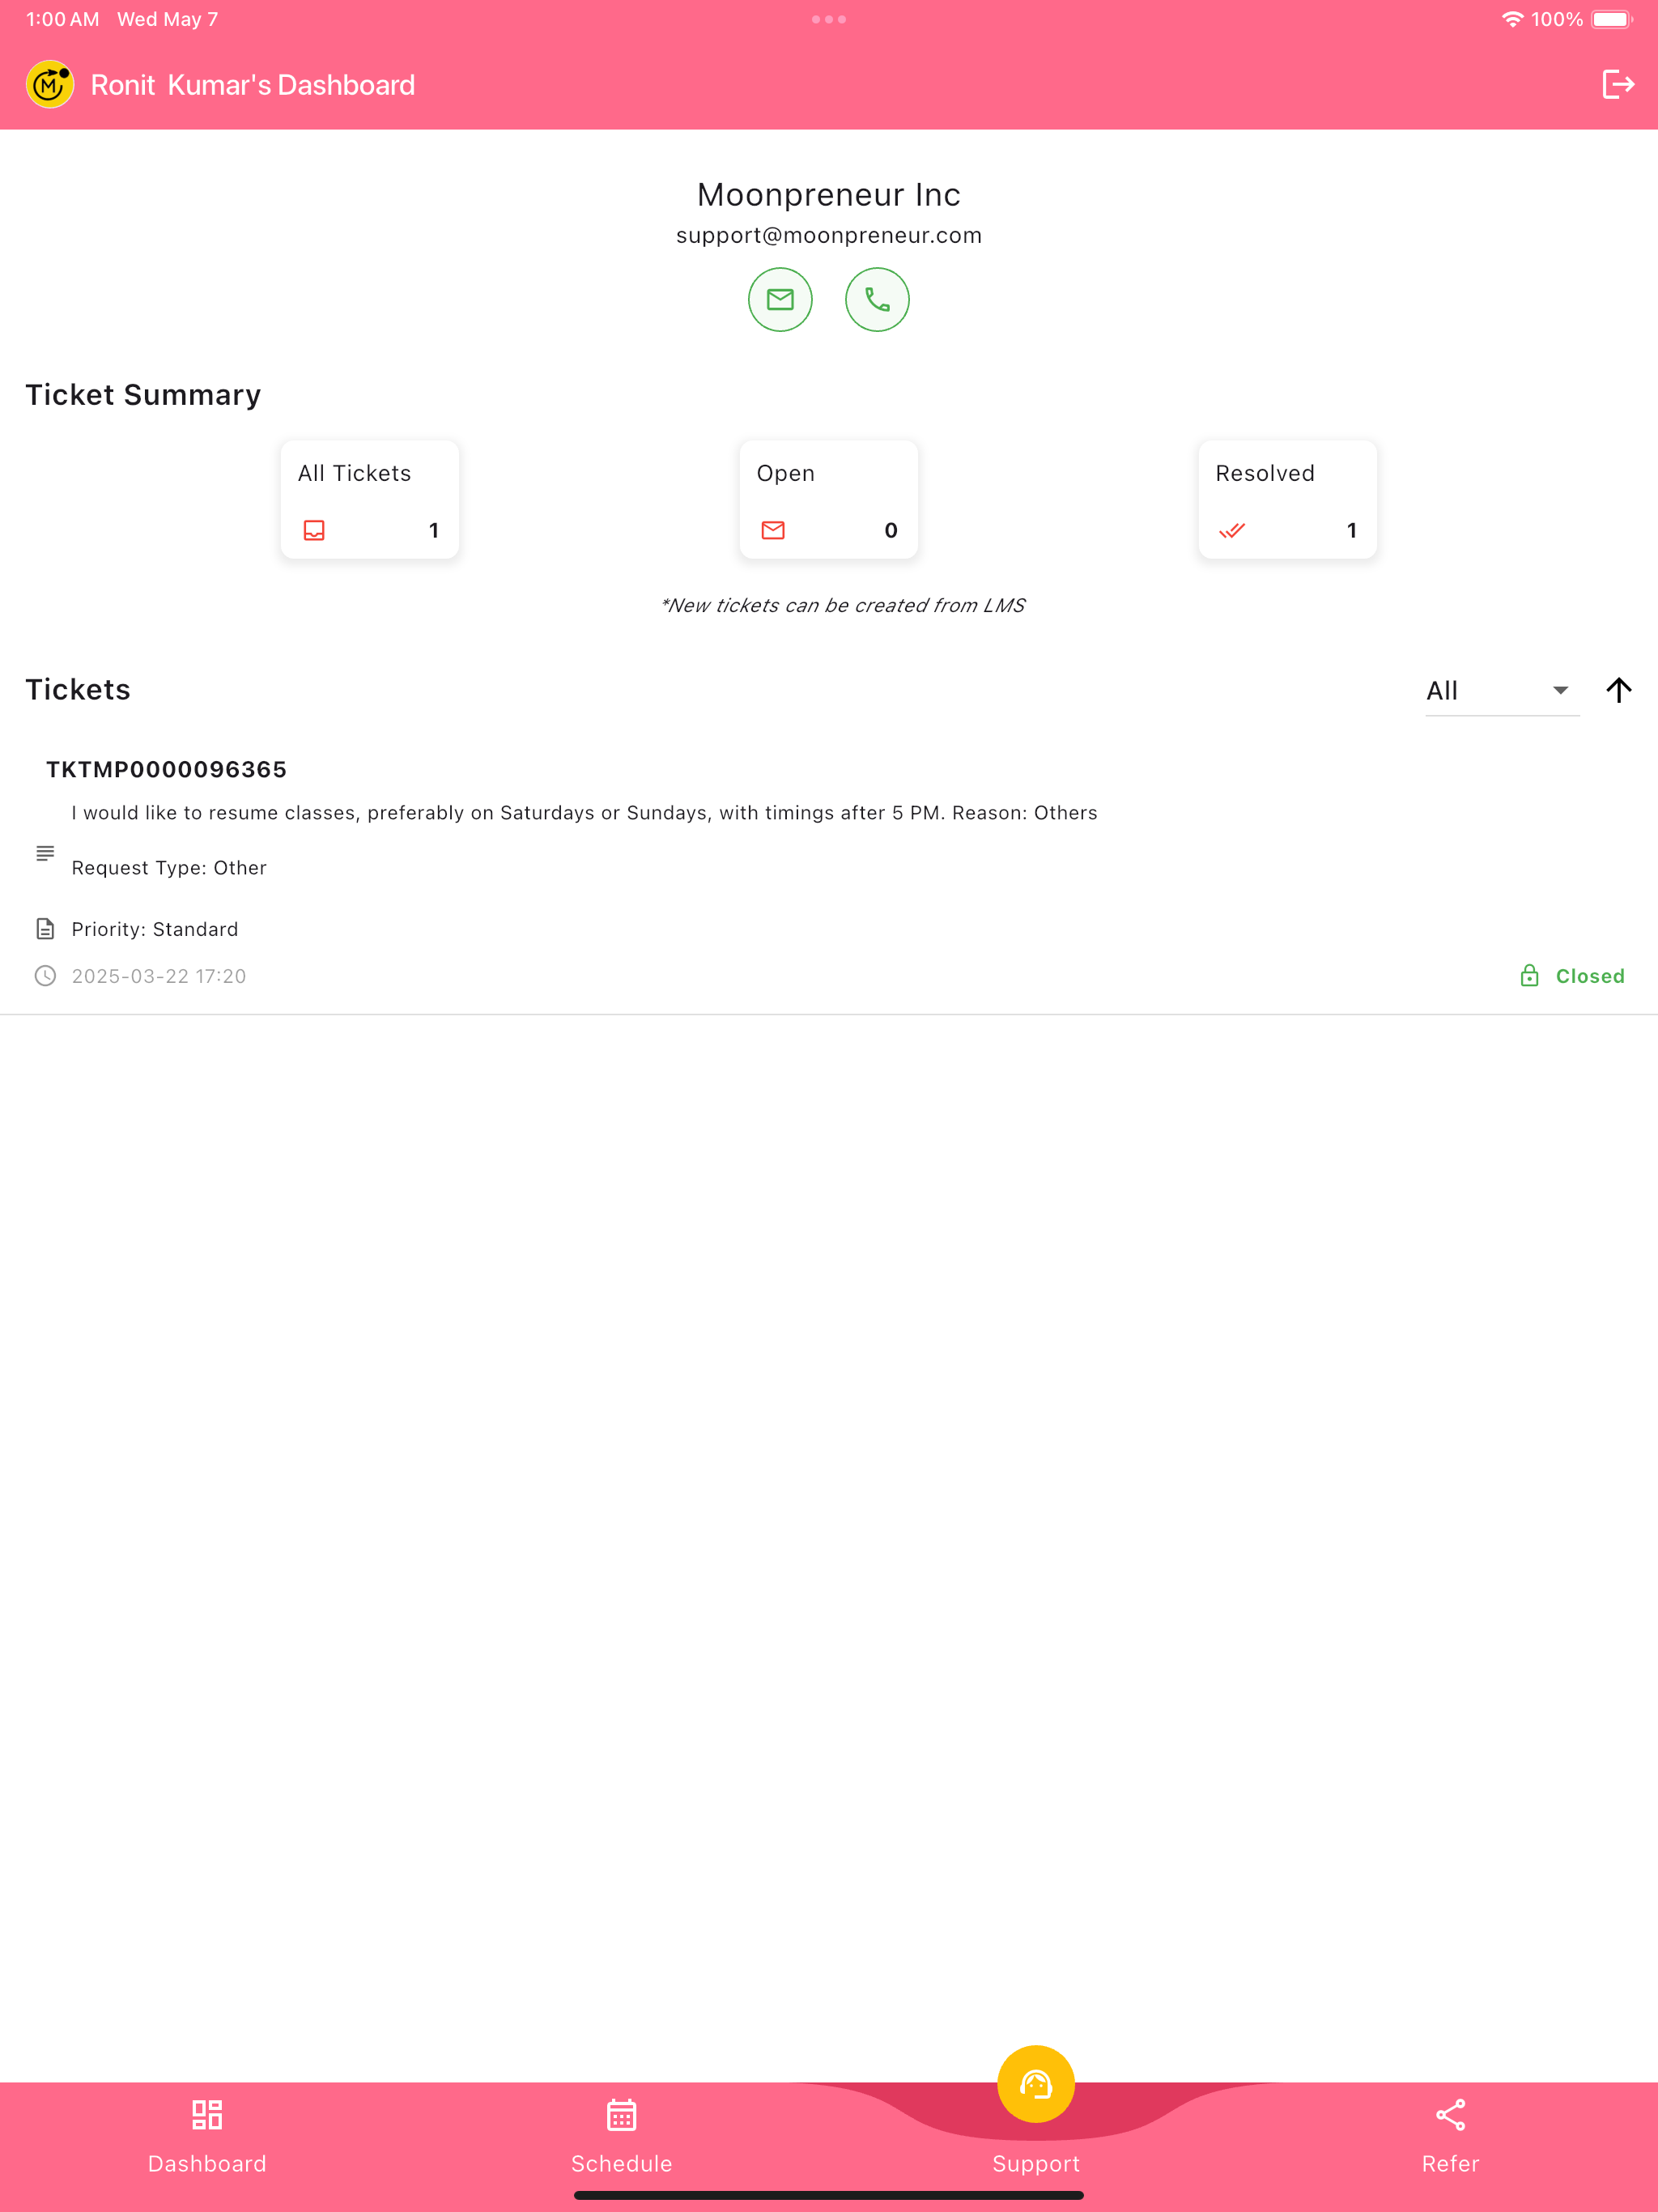Click the support@moonpreneur.com email address

(x=829, y=235)
